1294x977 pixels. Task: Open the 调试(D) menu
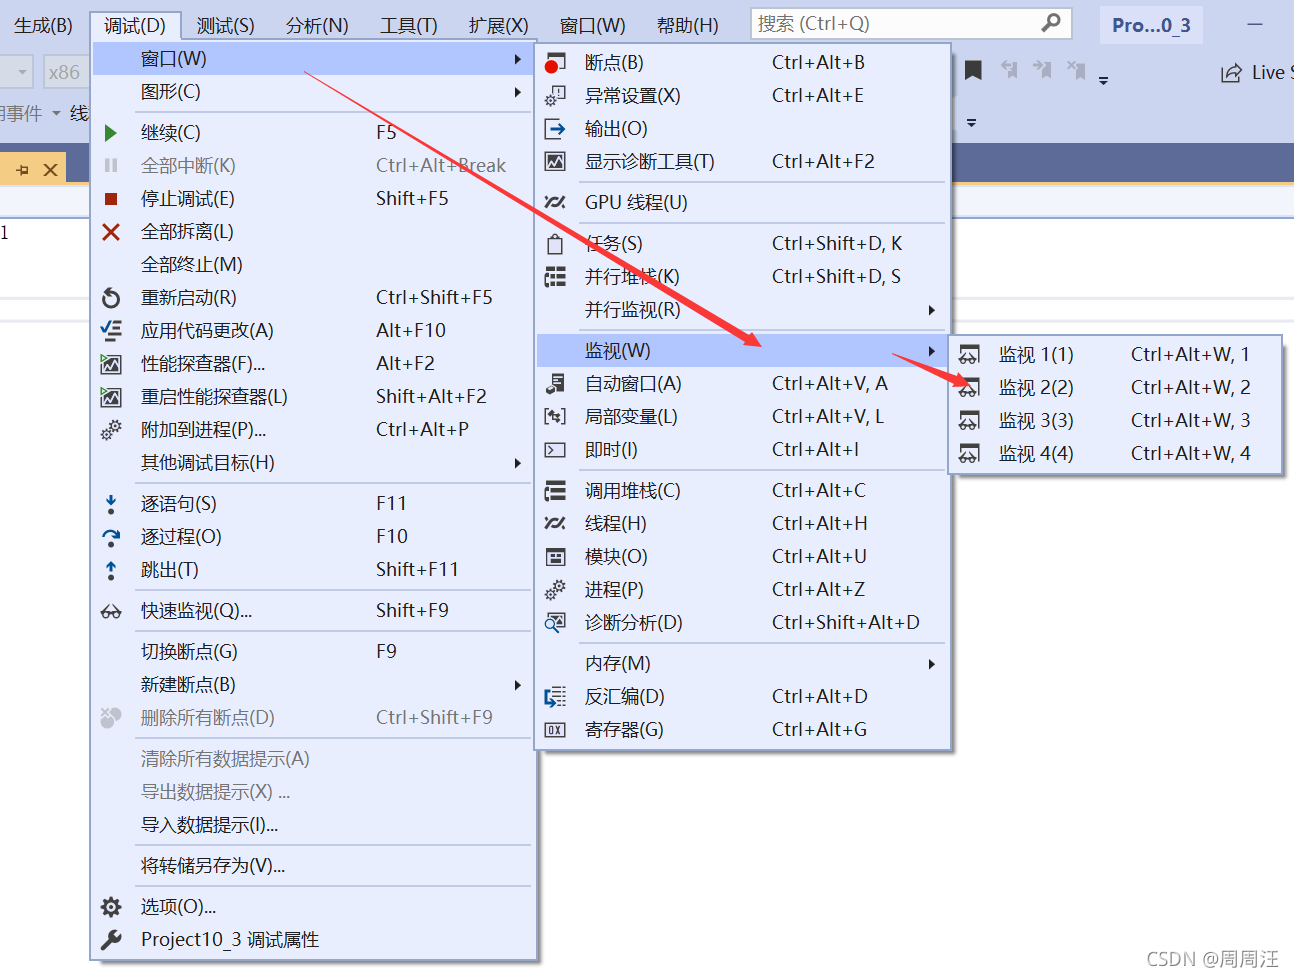[x=135, y=25]
